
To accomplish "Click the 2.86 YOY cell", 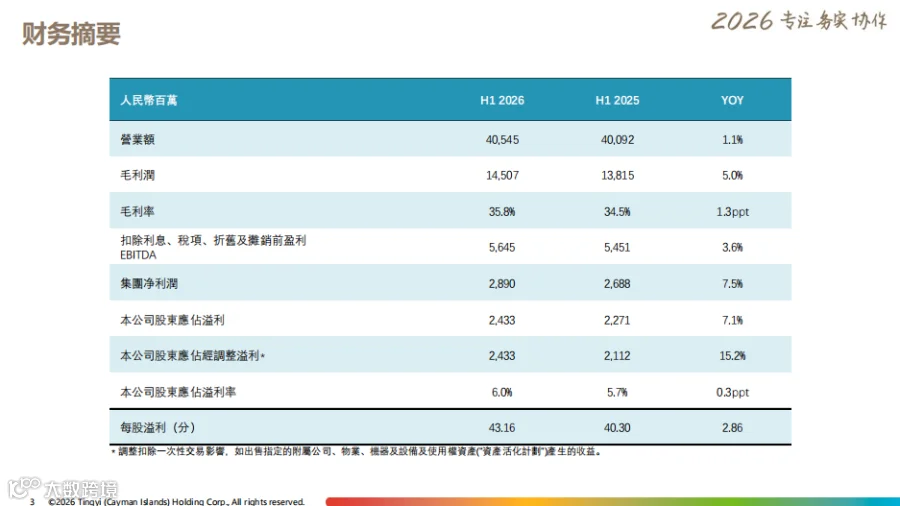I will tap(732, 428).
